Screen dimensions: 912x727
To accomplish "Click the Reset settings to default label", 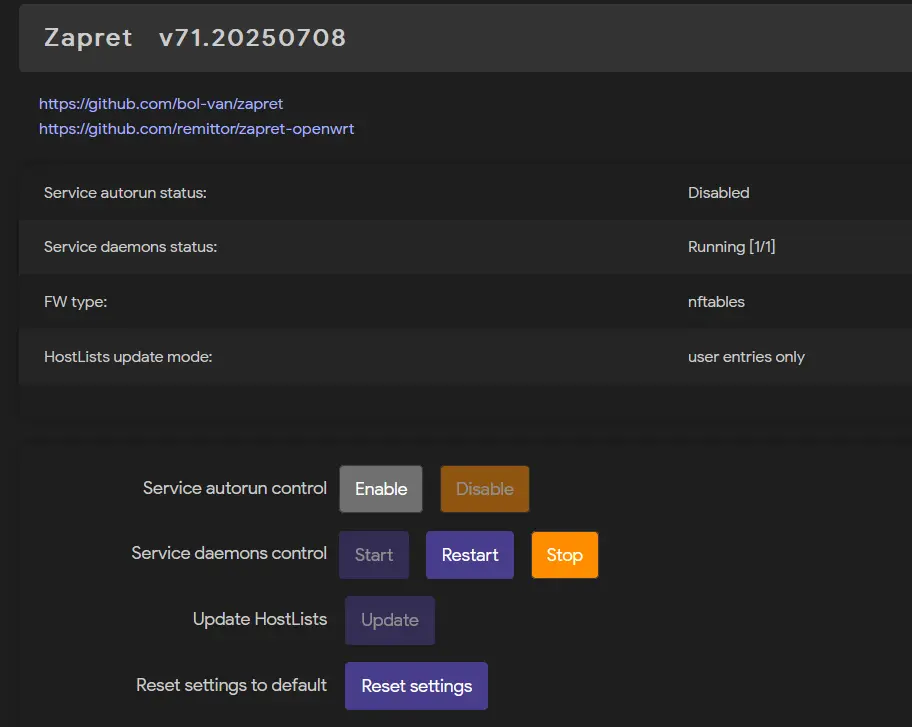I will click(231, 685).
